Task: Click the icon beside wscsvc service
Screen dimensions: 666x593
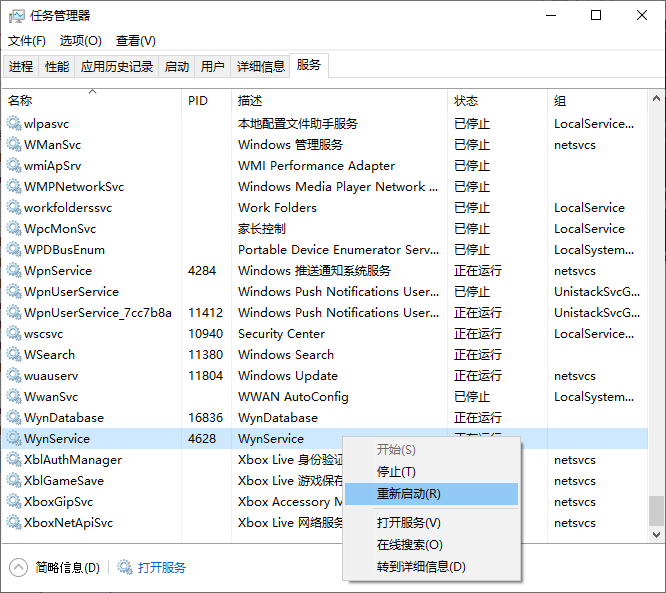Action: pos(14,334)
